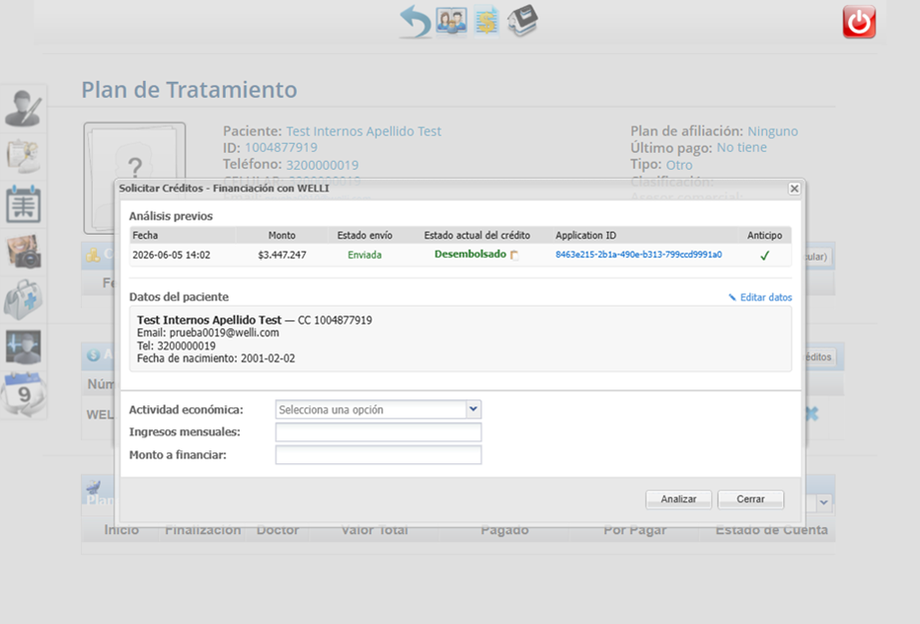The width and height of the screenshot is (920, 624).
Task: Open the clipboard notes sidebar icon
Action: click(23, 156)
